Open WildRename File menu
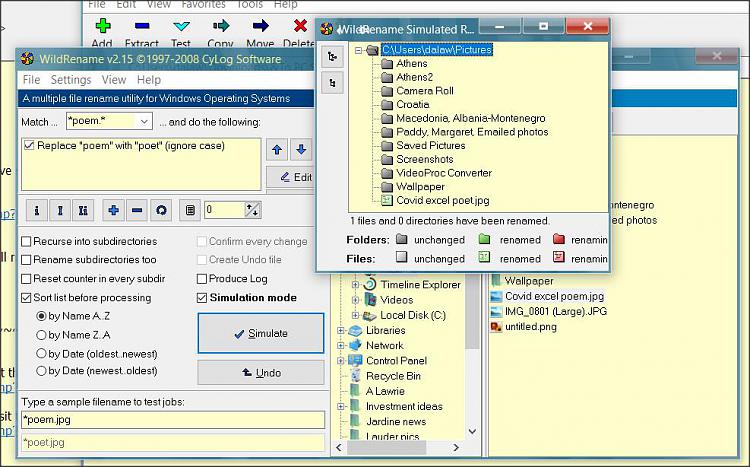750x467 pixels. (x=32, y=80)
